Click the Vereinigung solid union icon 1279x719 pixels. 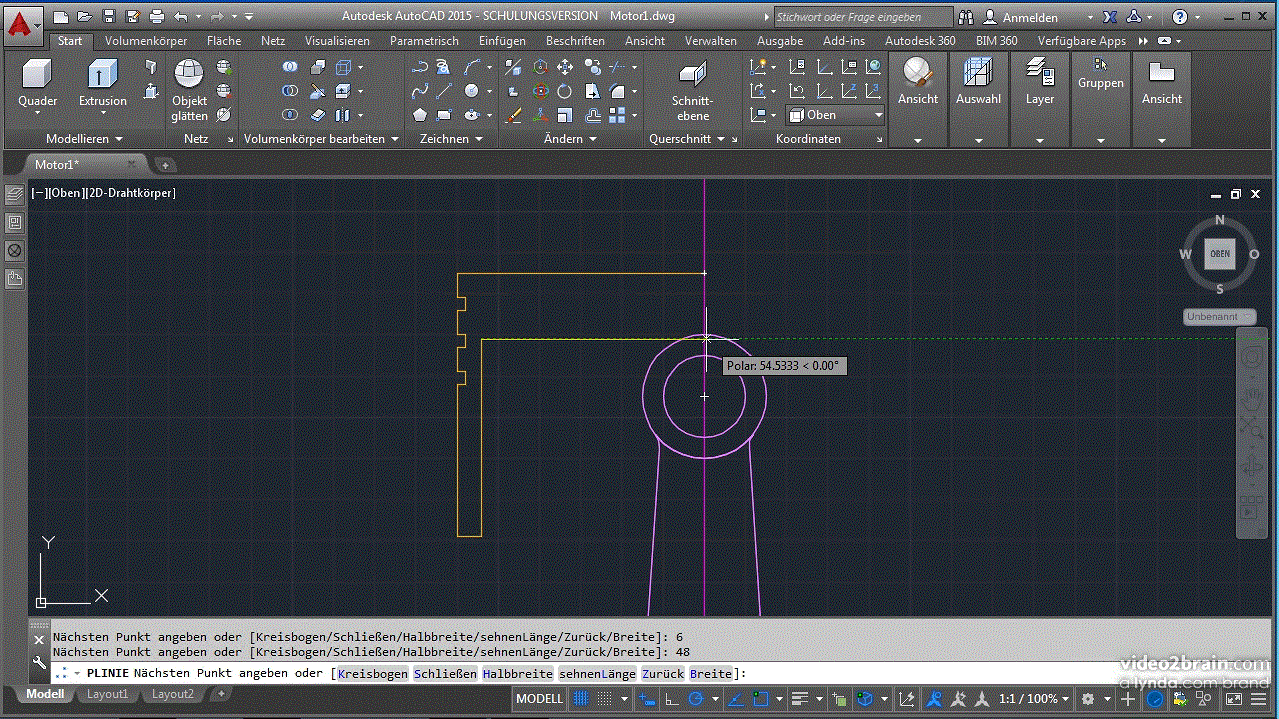pos(290,66)
